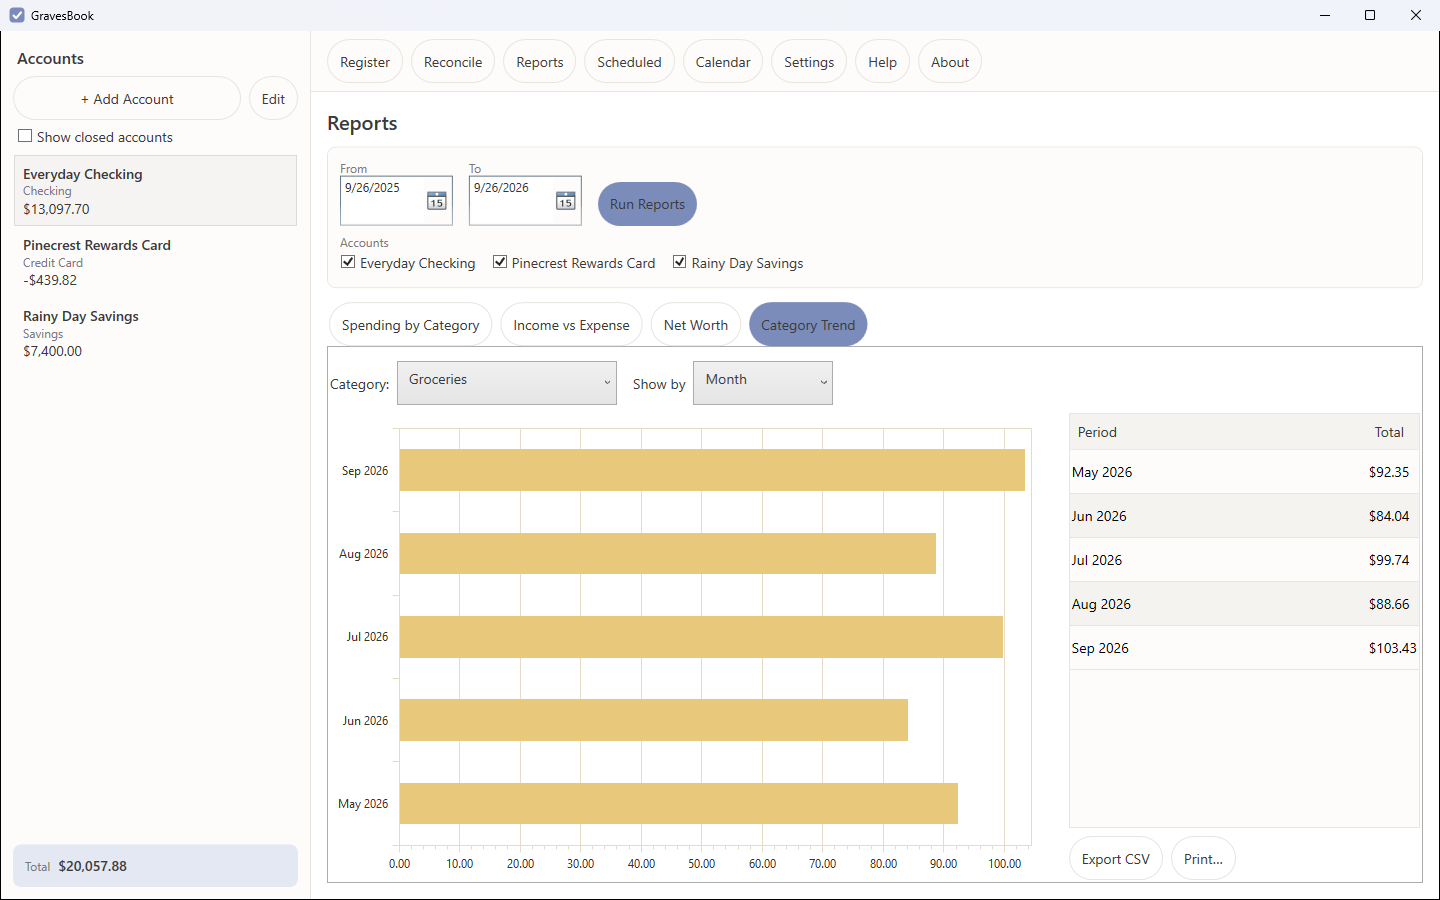
Task: Select the May 2026 table row
Action: tap(1244, 472)
